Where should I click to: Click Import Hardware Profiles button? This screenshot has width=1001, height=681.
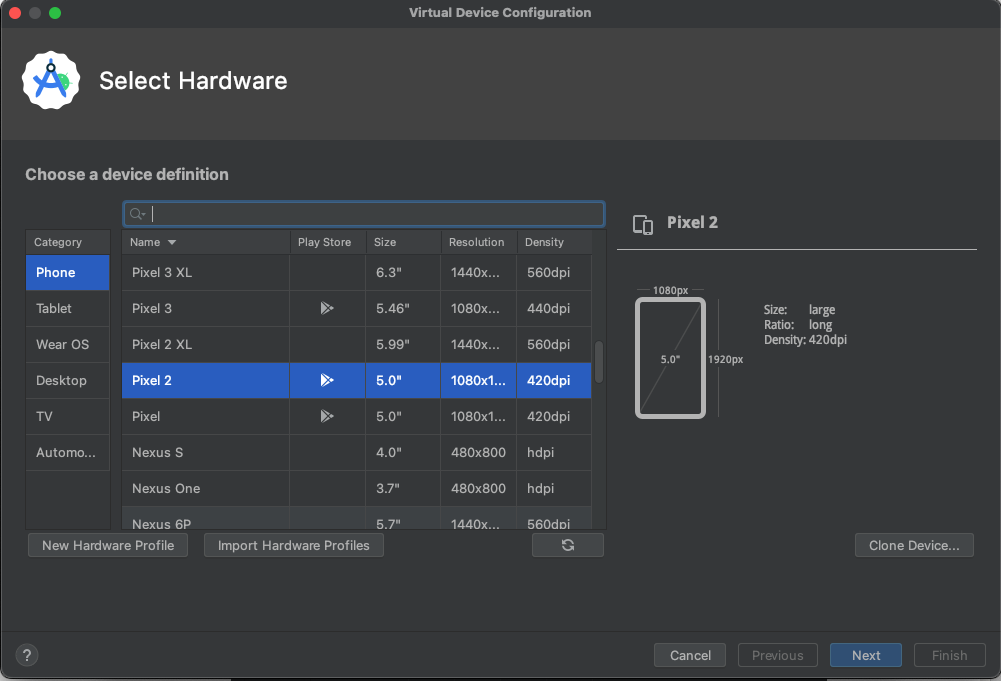point(294,545)
